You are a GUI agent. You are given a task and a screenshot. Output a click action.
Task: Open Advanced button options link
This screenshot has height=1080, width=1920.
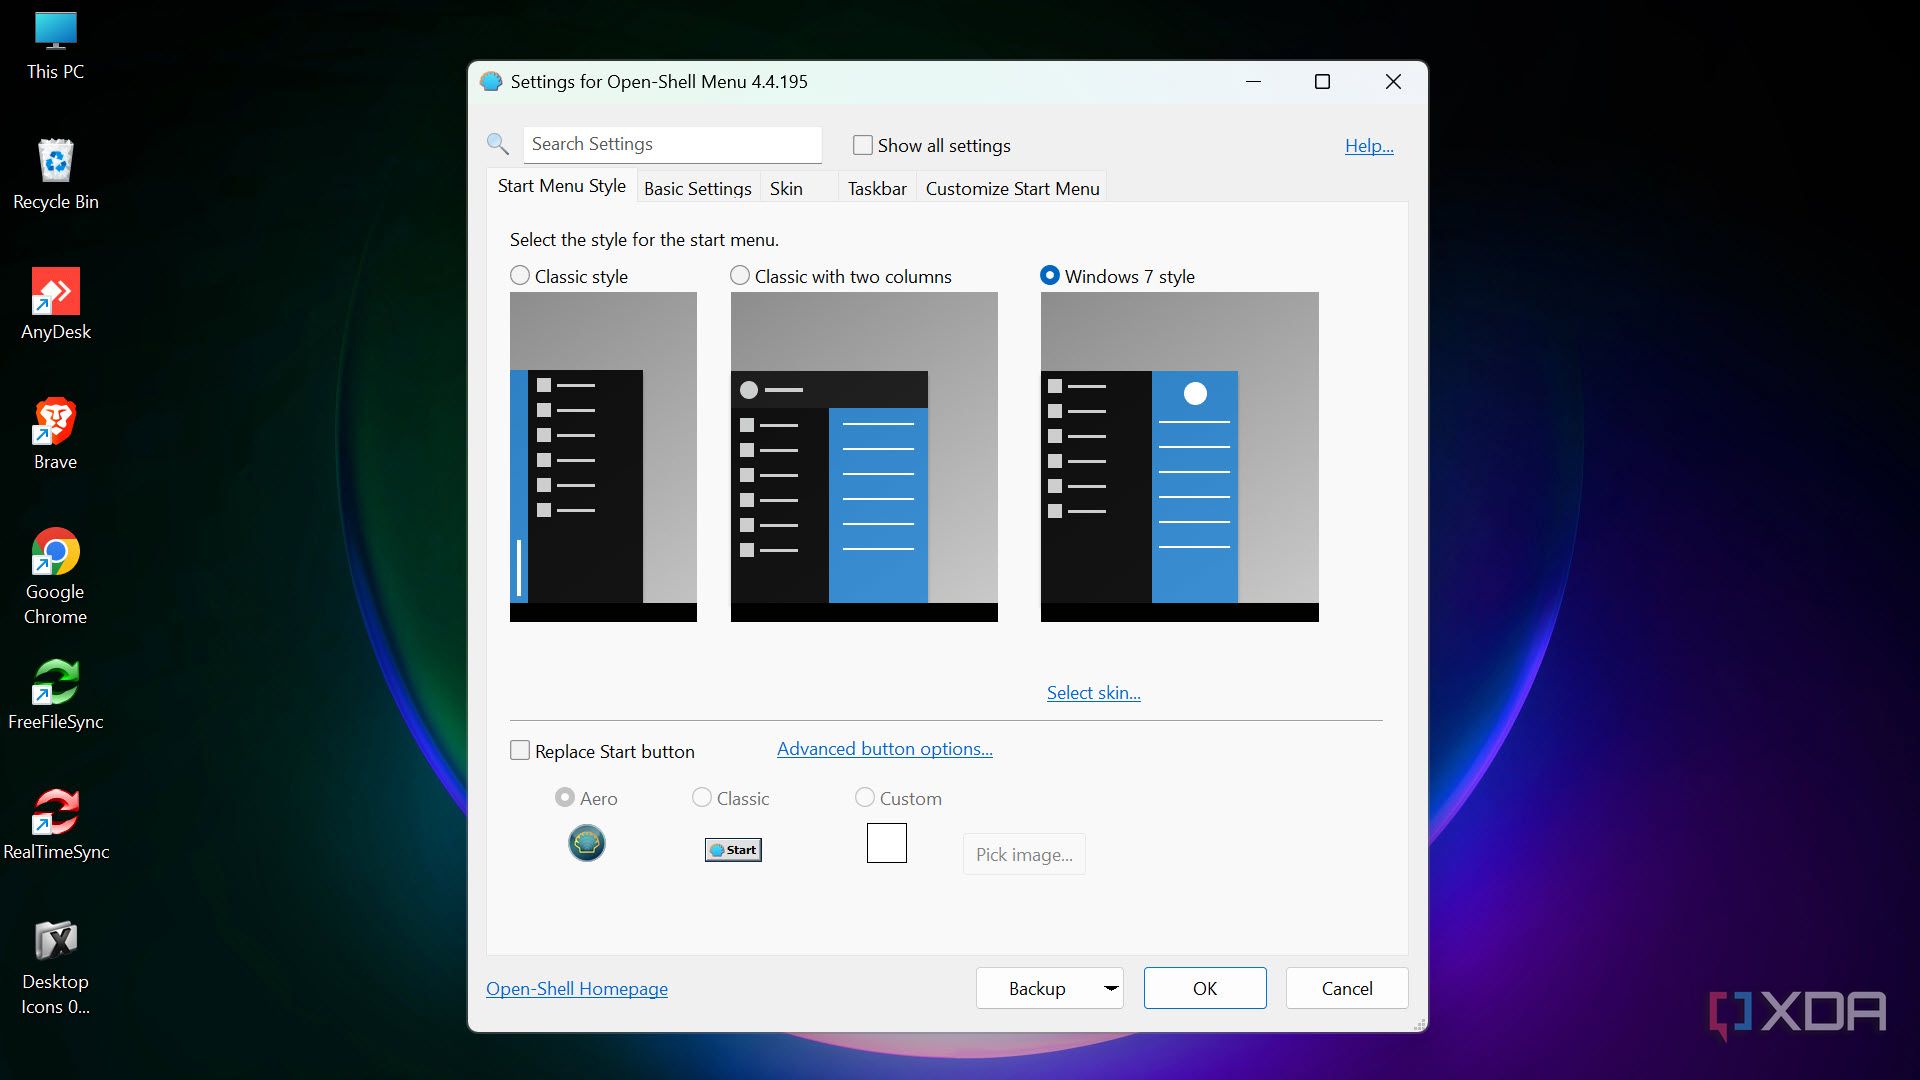click(x=884, y=748)
